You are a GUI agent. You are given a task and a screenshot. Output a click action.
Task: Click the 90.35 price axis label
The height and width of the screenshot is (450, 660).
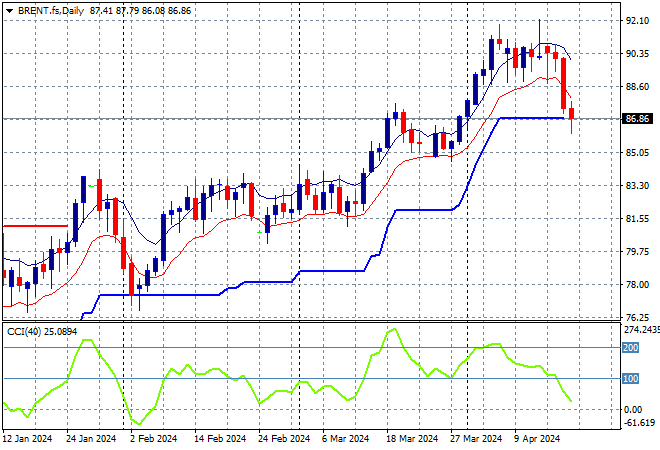637,54
